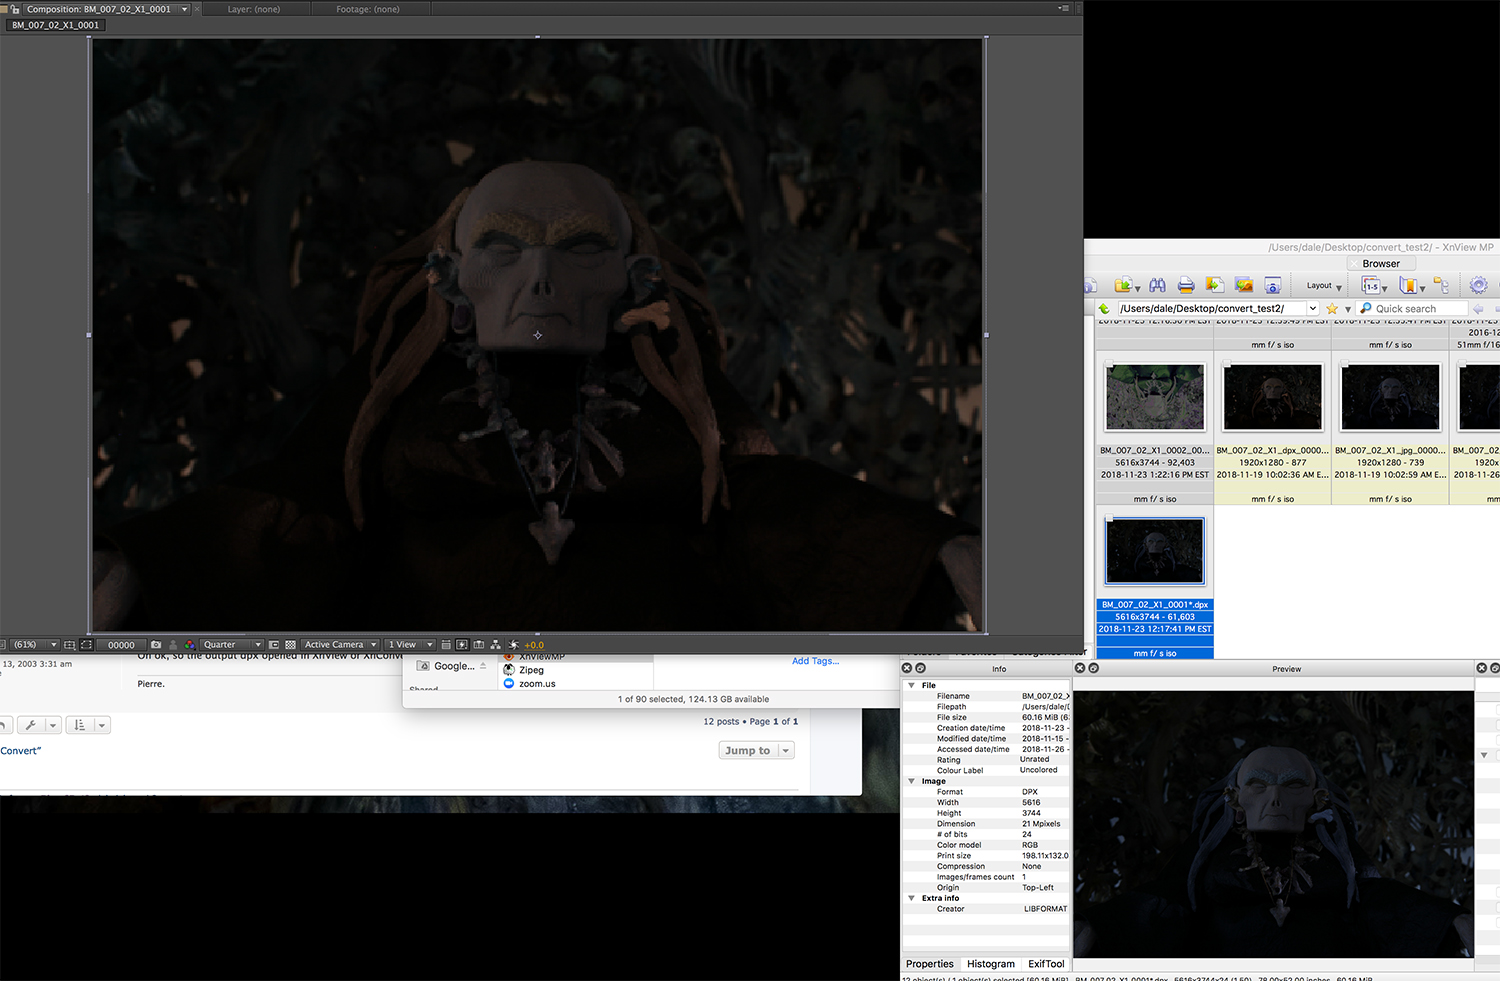This screenshot has width=1500, height=981.
Task: Collapse the Image section in Info panel
Action: [x=911, y=781]
